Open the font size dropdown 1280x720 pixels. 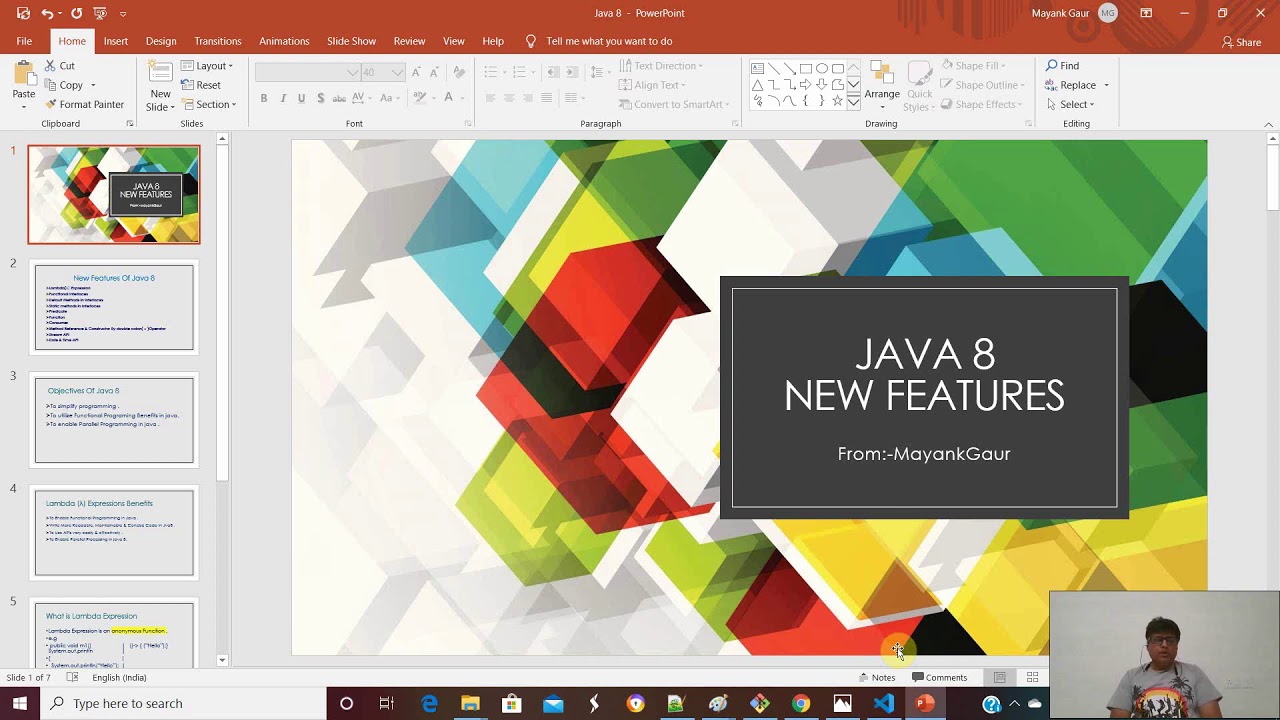tap(398, 72)
